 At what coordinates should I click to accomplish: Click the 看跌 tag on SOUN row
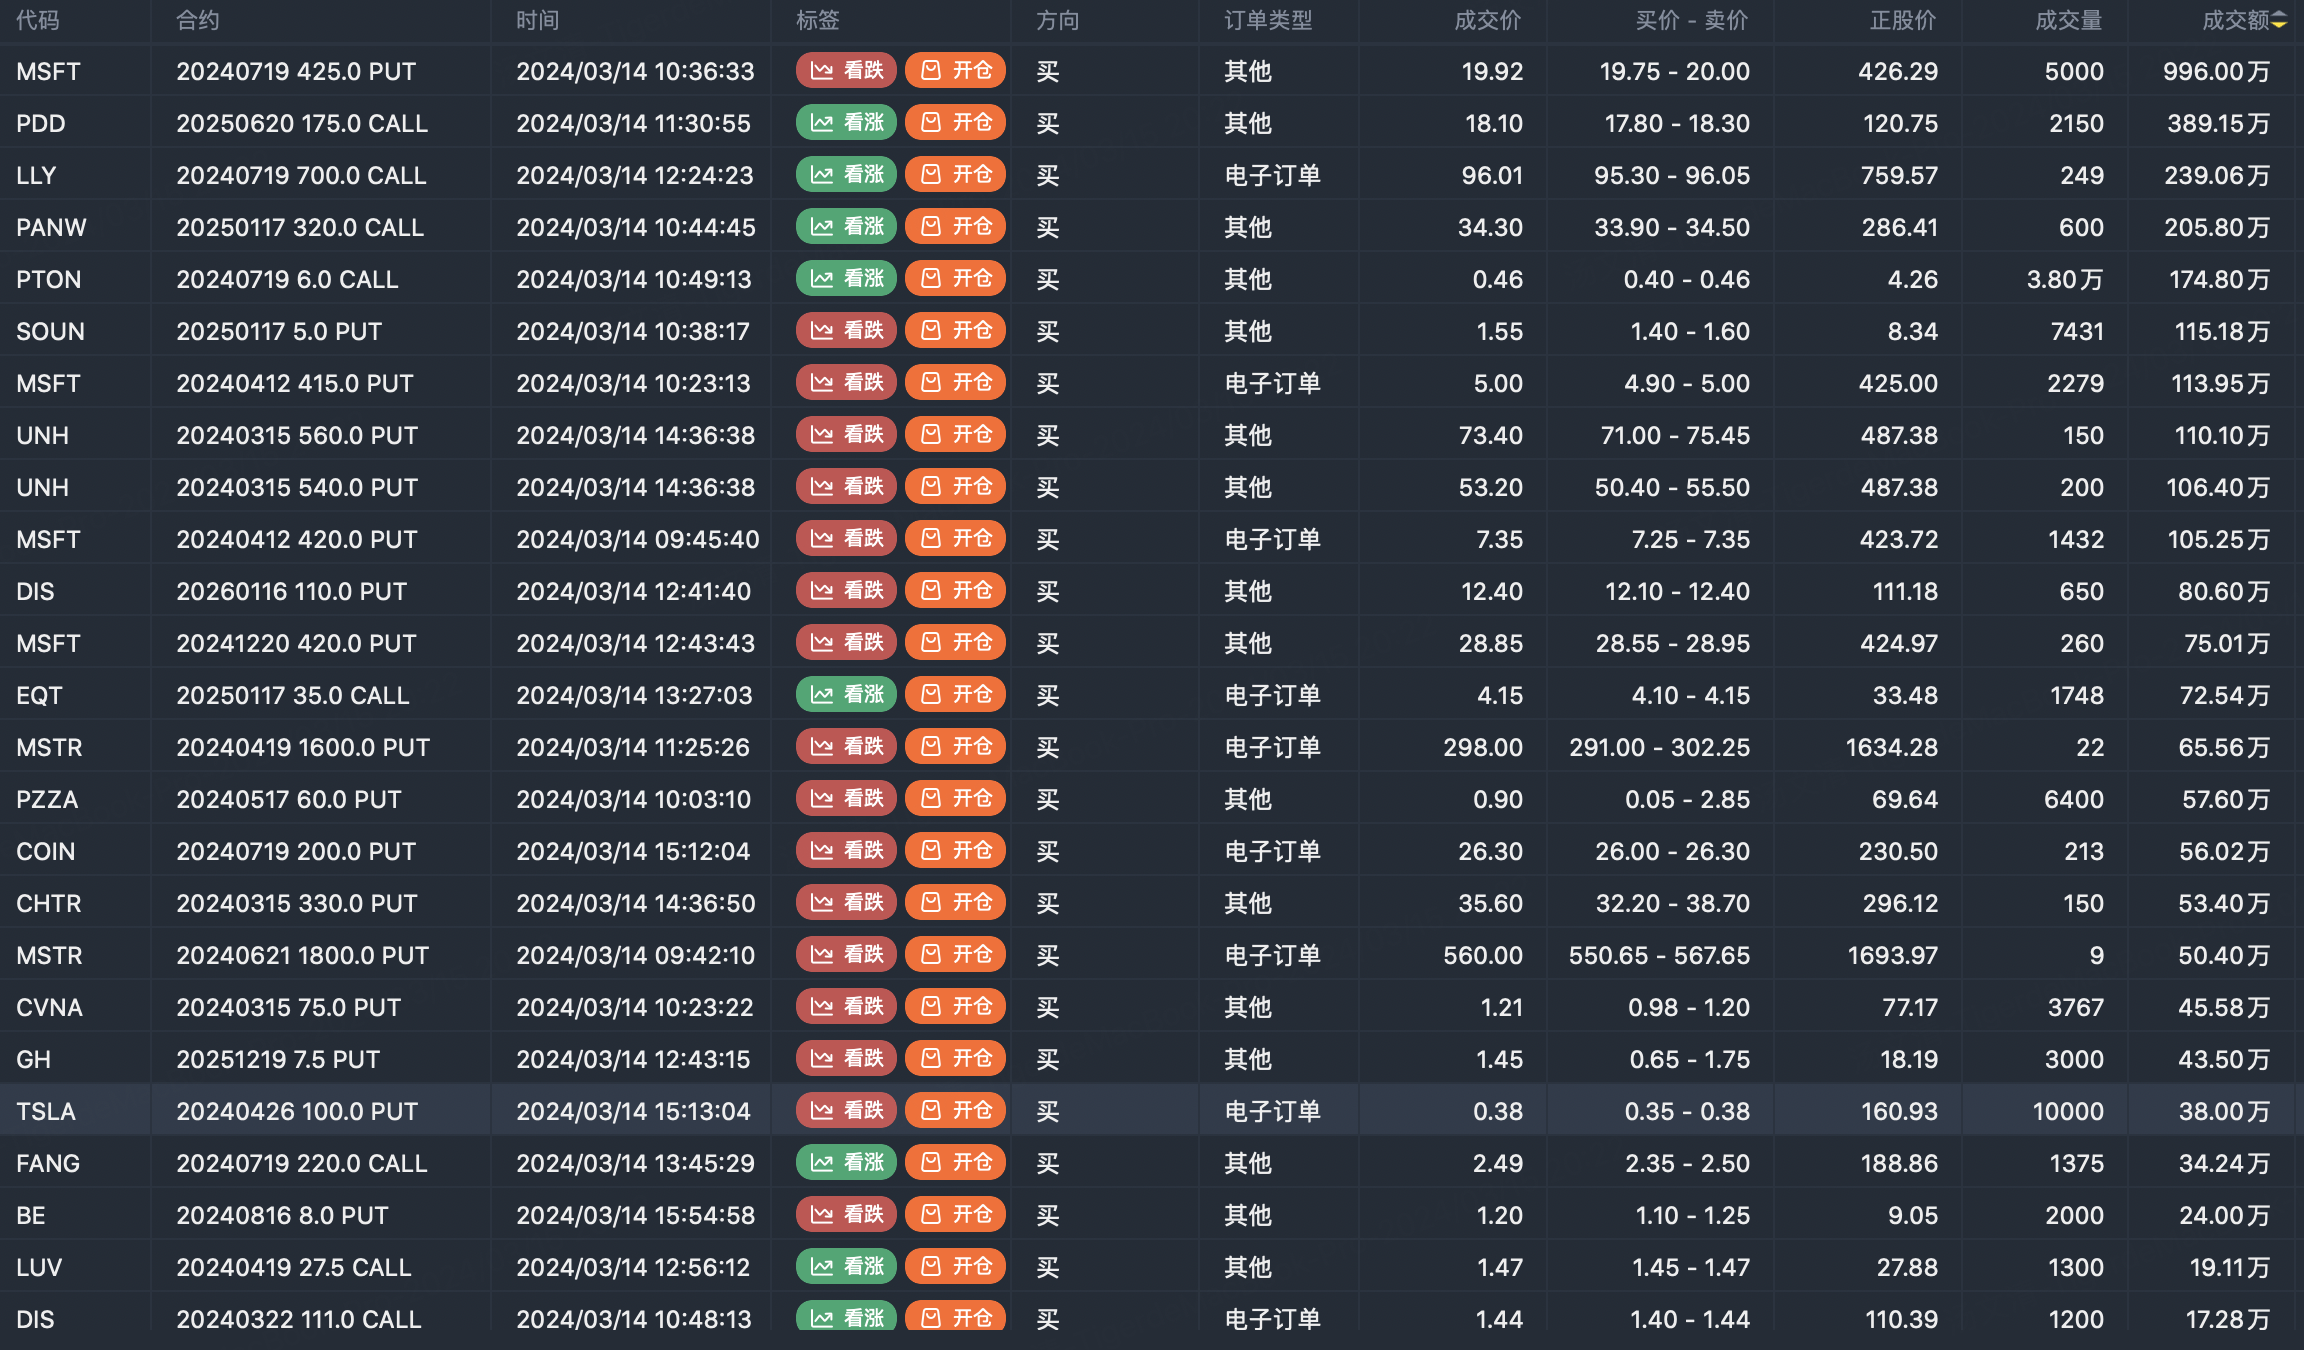click(x=846, y=331)
